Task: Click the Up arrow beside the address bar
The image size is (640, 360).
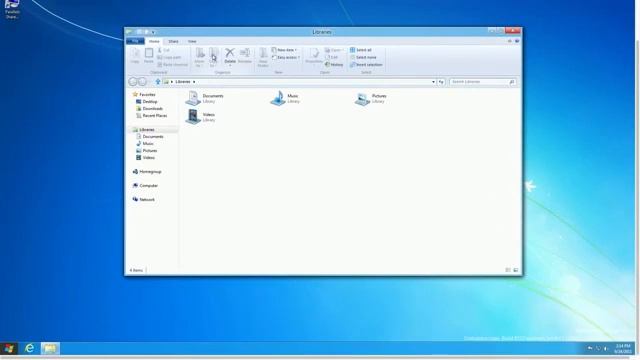Action: [158, 82]
